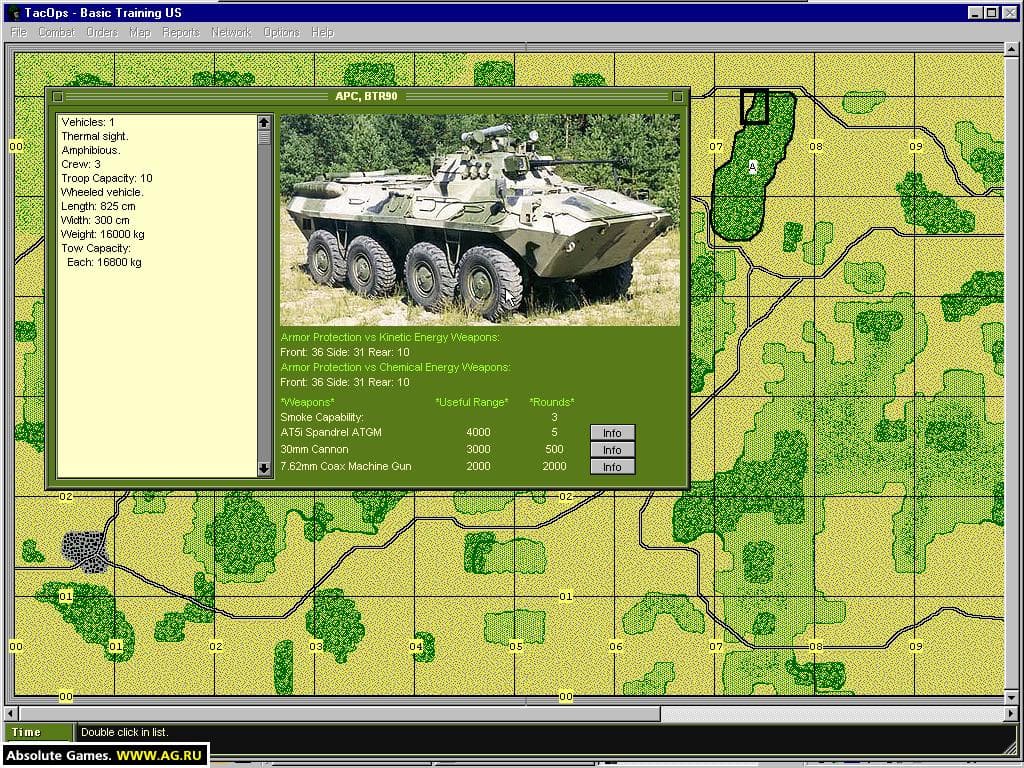Click the left arrow of the map's horizontal scrollbar
Image resolution: width=1024 pixels, height=768 pixels.
coord(11,714)
